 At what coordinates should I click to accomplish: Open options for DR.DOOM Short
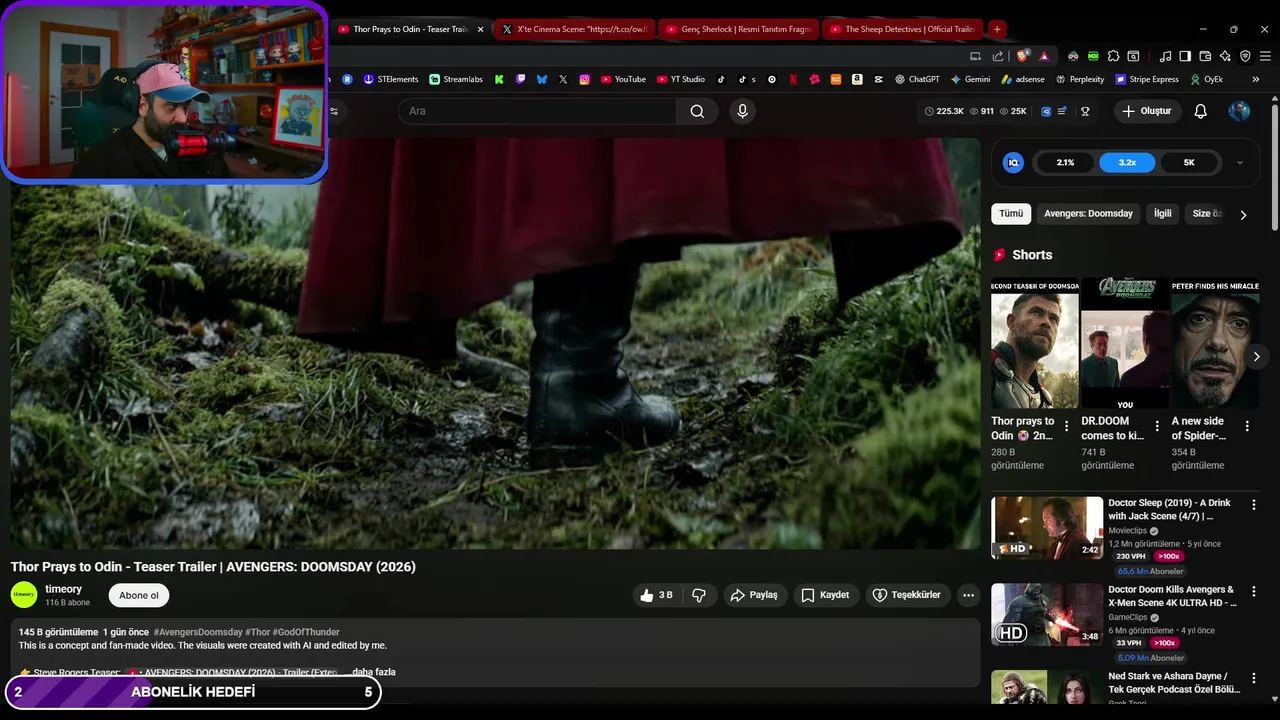click(x=1157, y=426)
